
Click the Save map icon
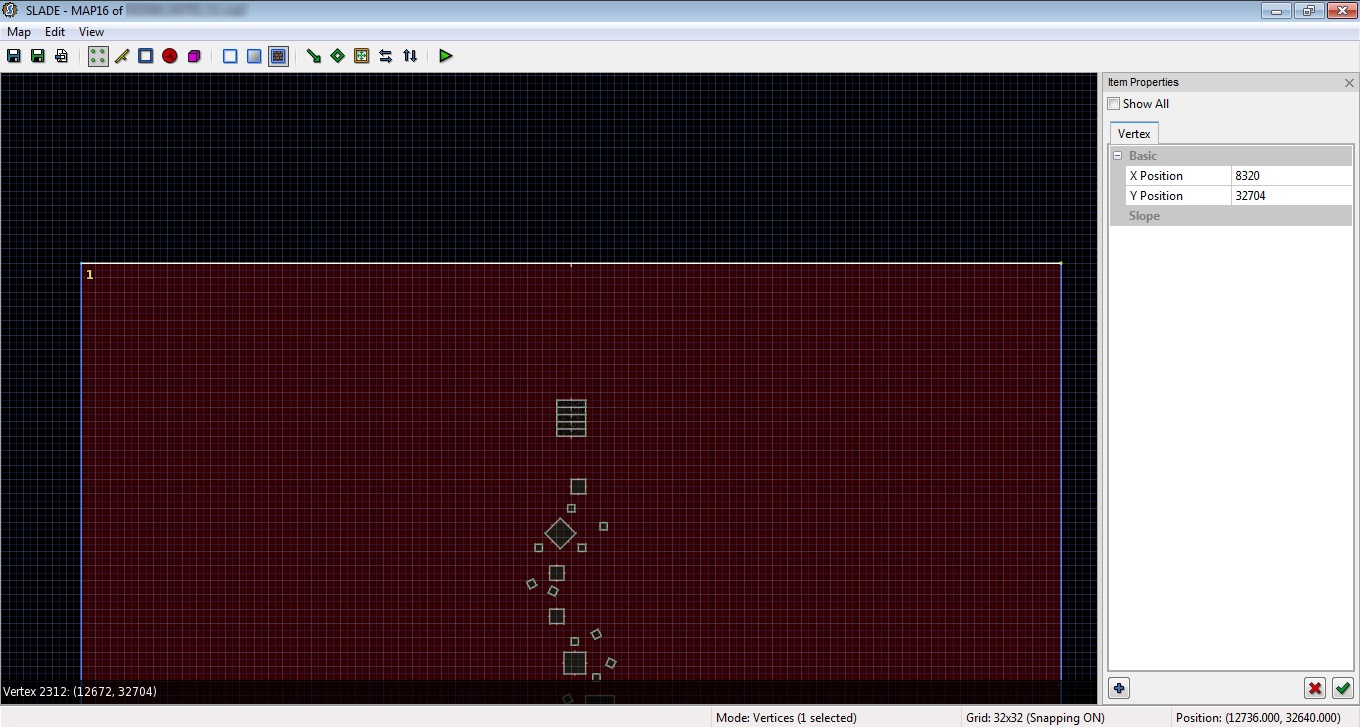(x=14, y=56)
